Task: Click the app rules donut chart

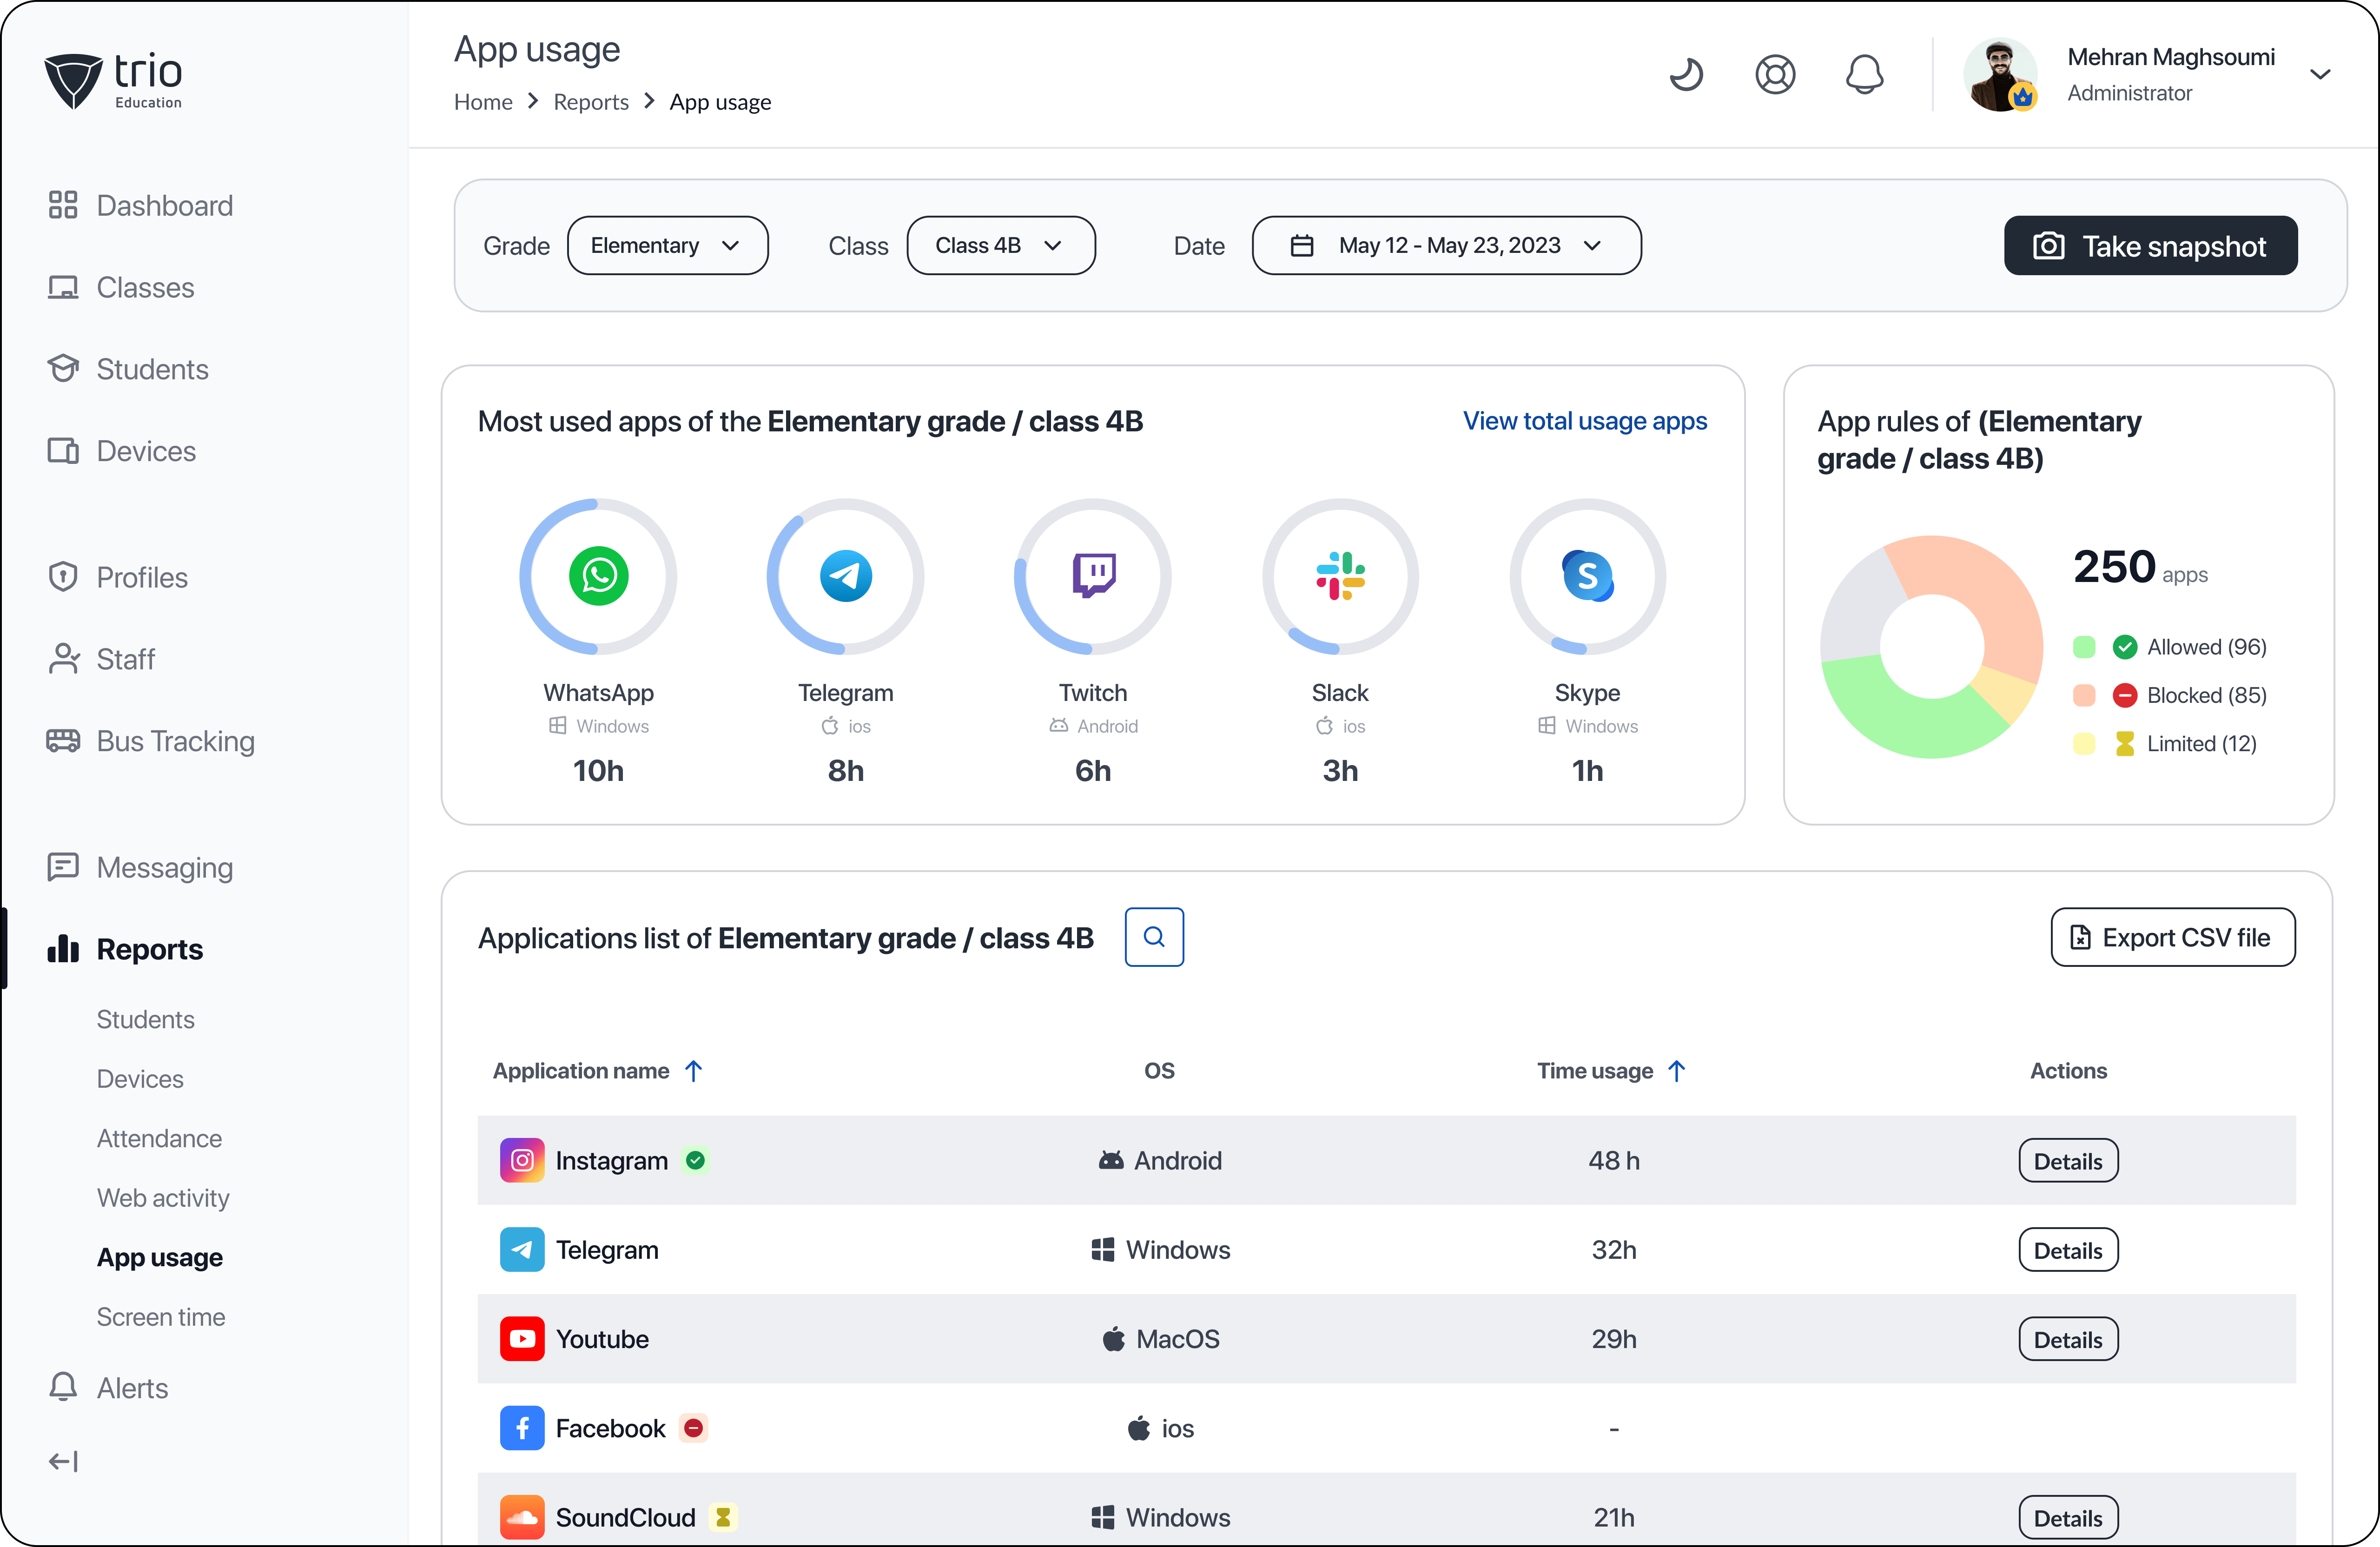Action: 1931,646
